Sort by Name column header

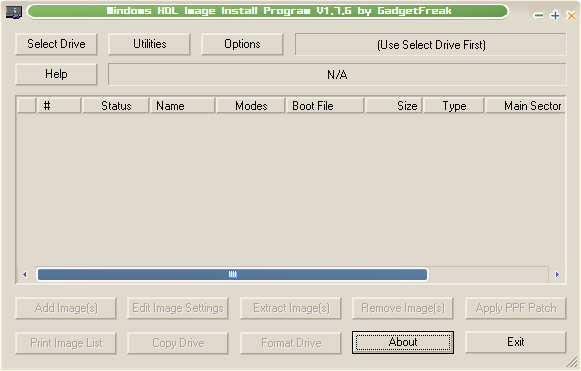(x=182, y=106)
